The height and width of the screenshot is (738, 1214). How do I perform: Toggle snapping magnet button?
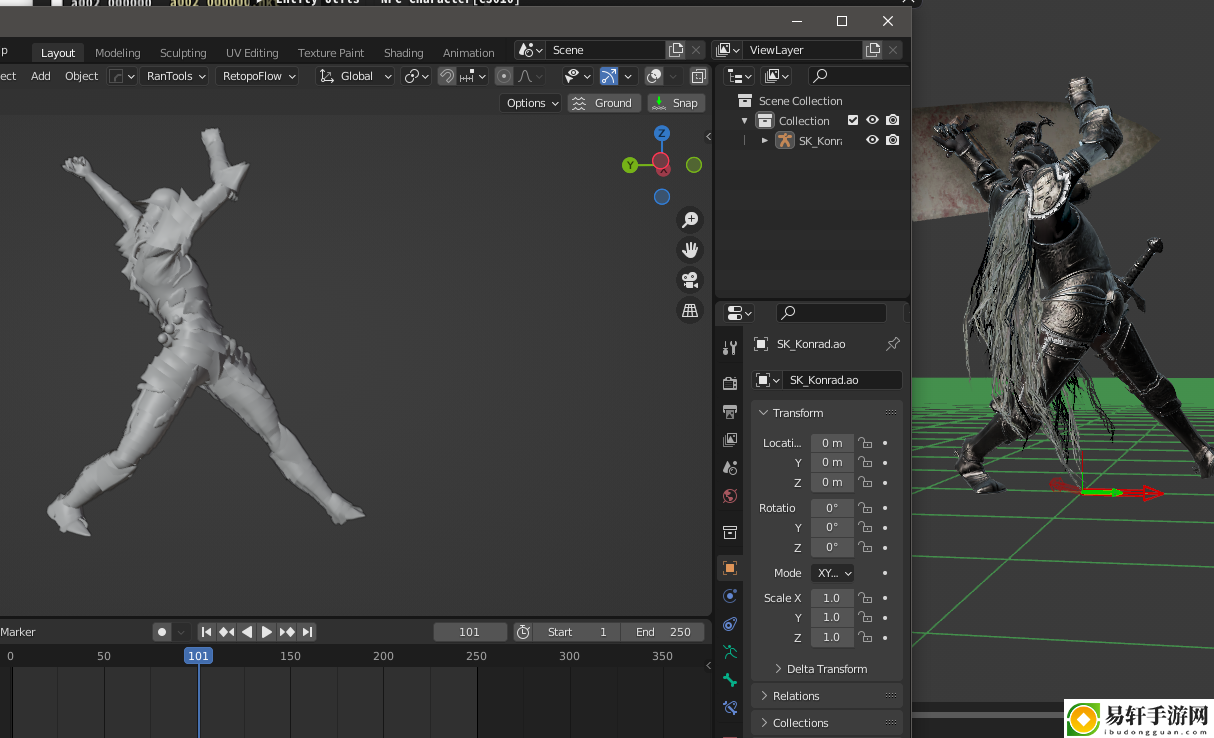point(447,76)
